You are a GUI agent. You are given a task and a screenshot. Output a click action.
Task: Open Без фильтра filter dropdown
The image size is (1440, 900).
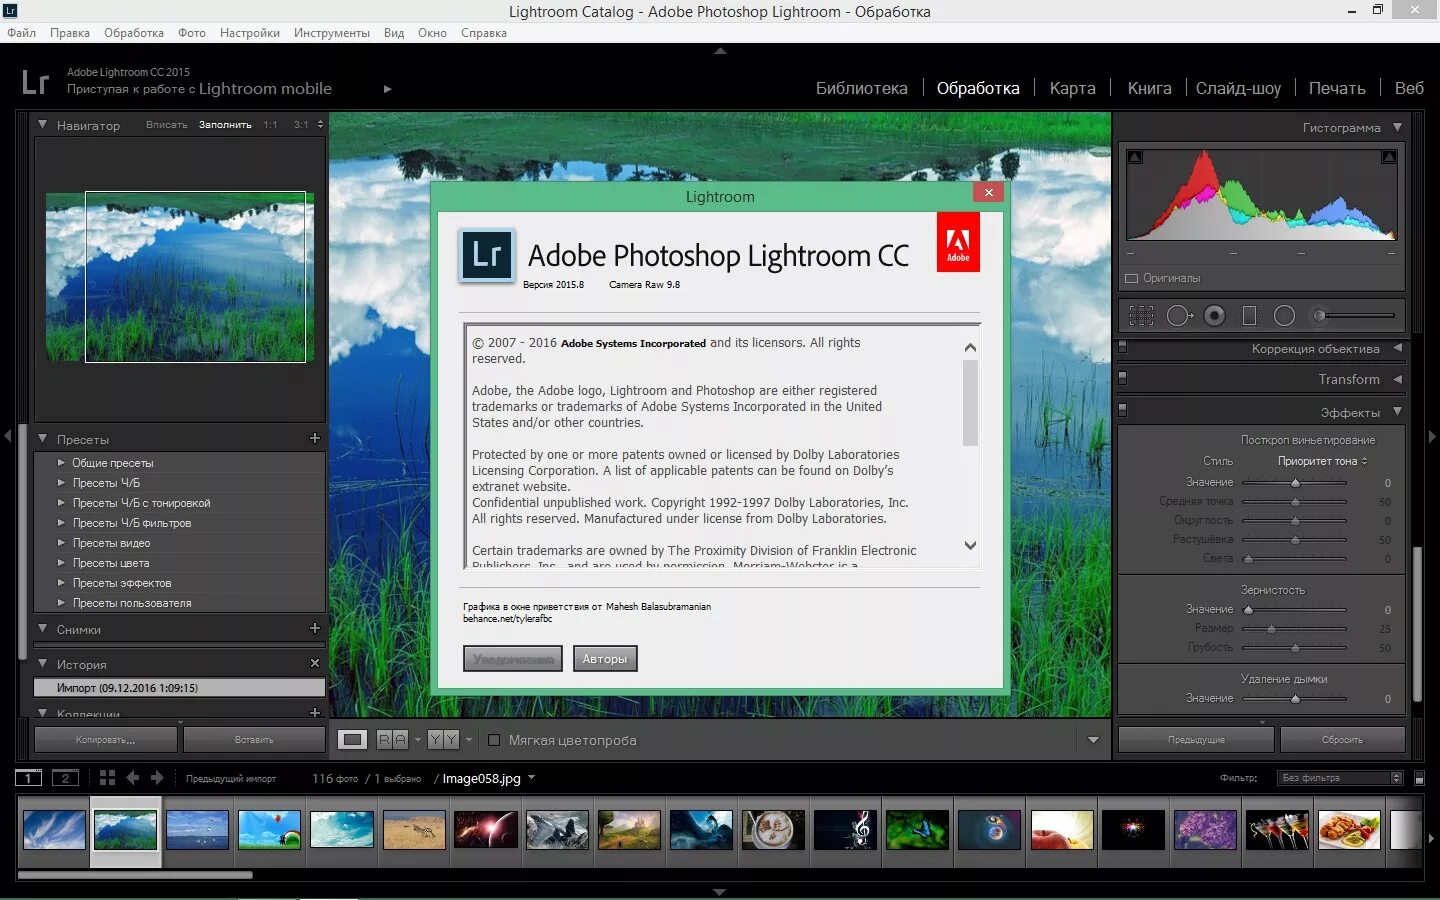(x=1340, y=778)
